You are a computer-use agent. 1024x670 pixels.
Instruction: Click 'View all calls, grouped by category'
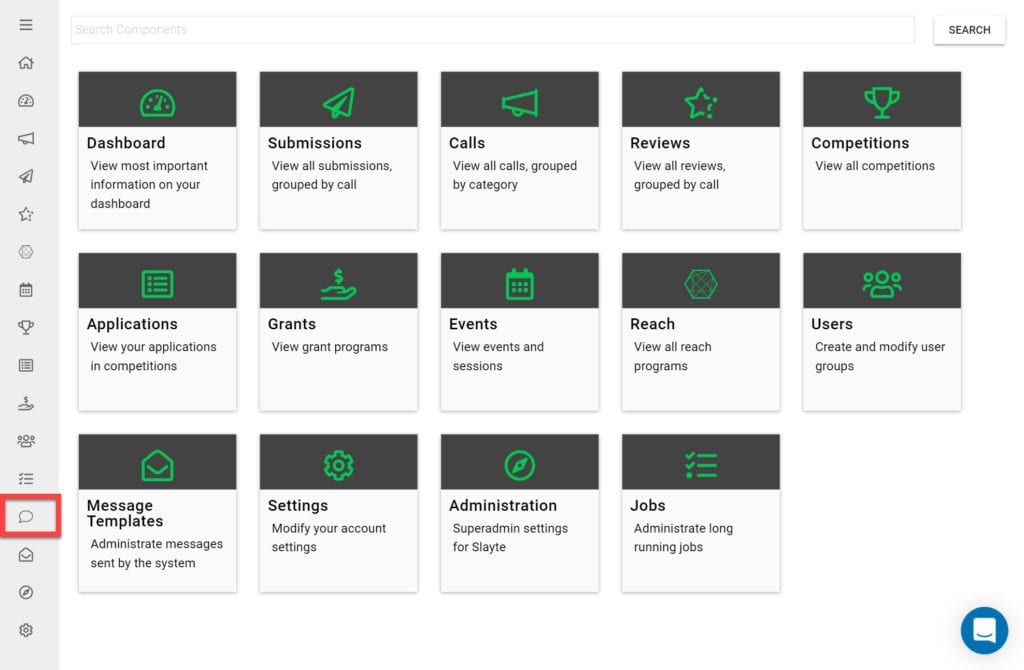[515, 175]
